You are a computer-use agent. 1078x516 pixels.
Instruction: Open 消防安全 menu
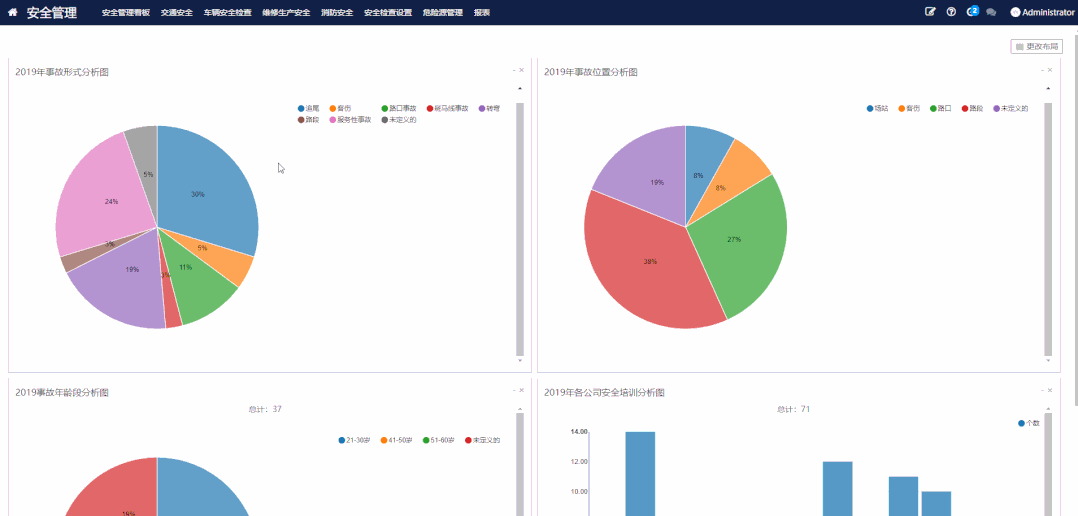point(337,12)
